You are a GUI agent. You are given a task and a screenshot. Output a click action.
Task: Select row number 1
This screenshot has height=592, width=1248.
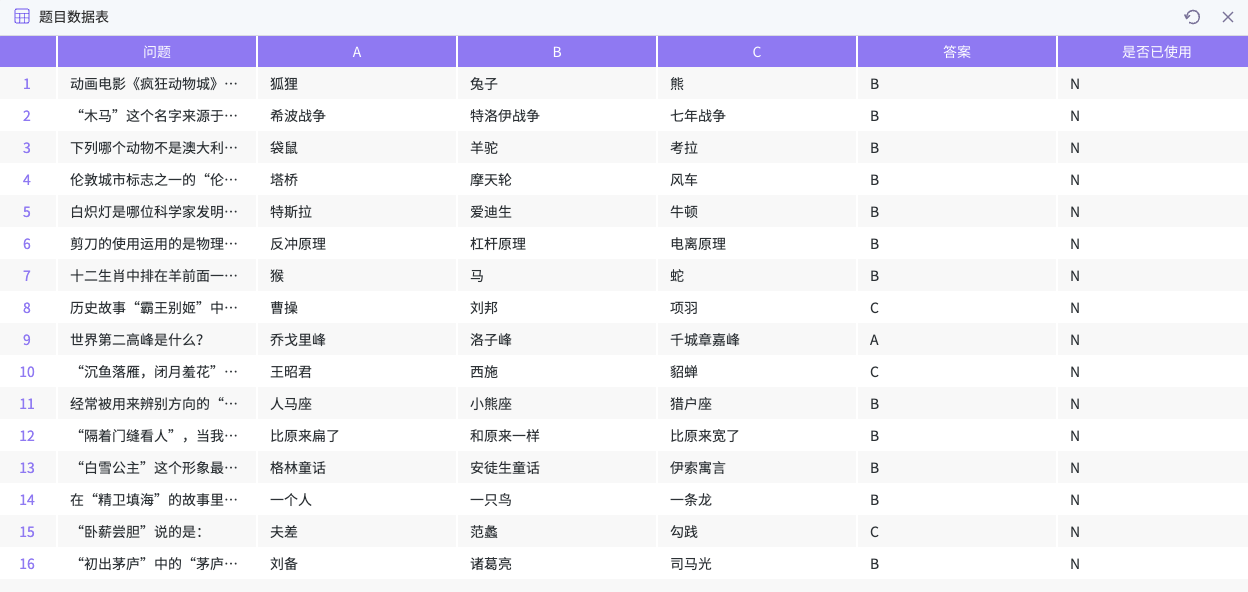27,84
